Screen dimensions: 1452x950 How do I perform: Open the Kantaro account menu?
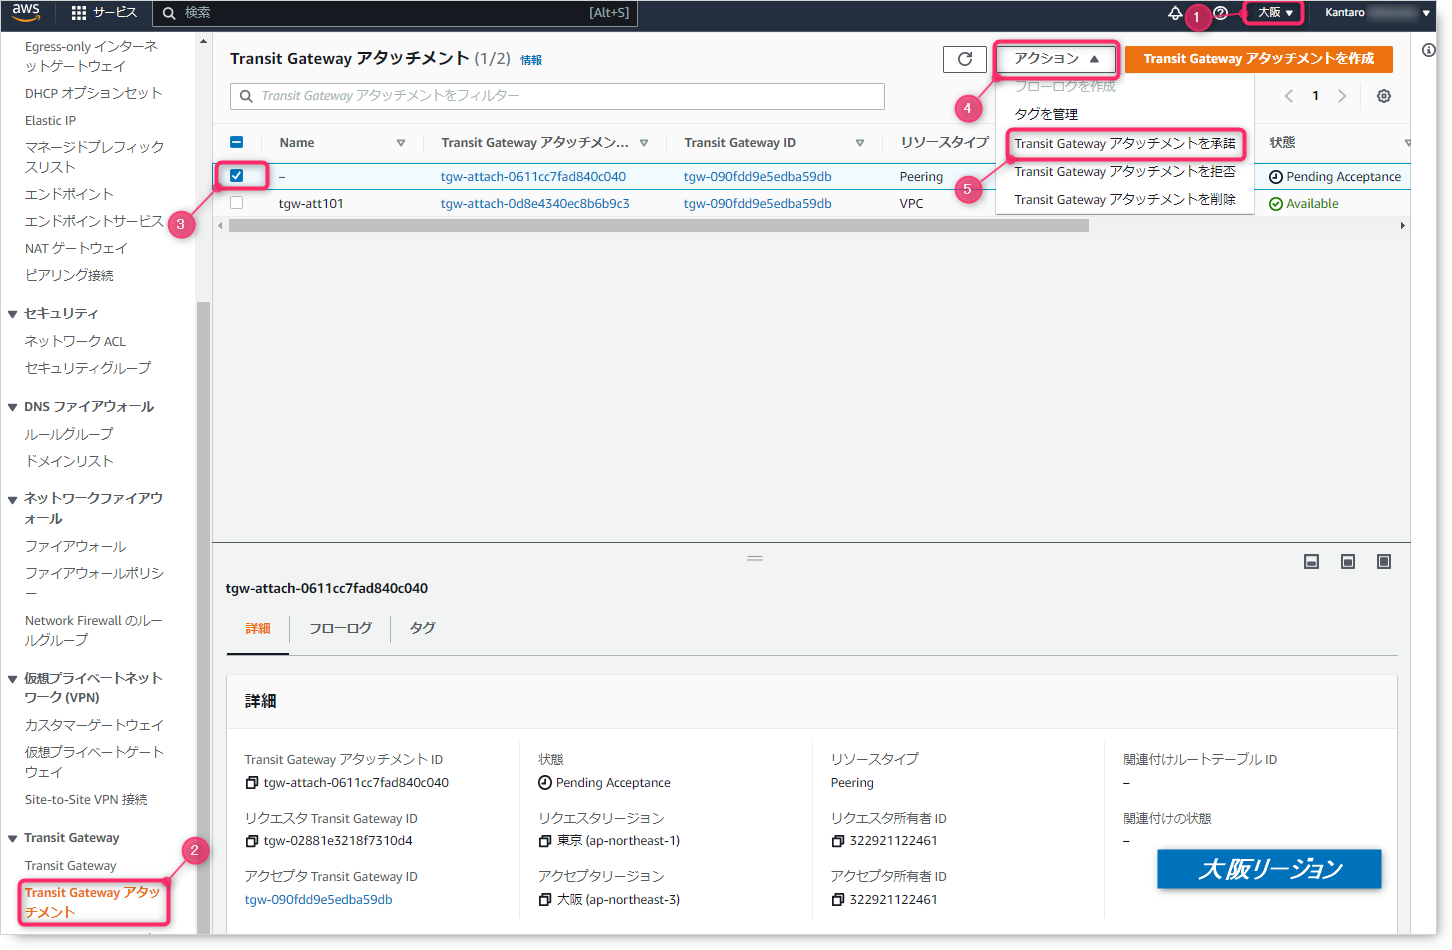coord(1376,13)
